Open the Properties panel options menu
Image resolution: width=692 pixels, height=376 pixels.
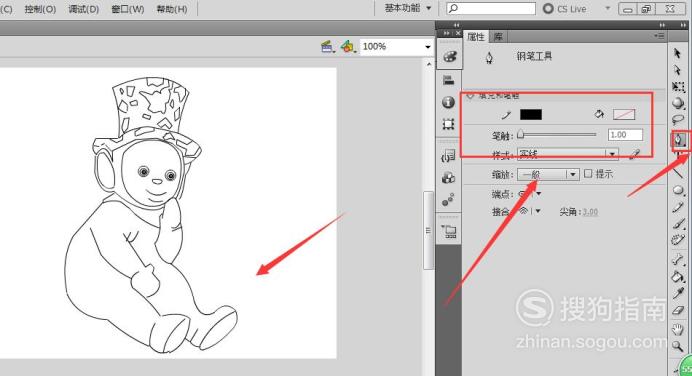click(x=659, y=36)
